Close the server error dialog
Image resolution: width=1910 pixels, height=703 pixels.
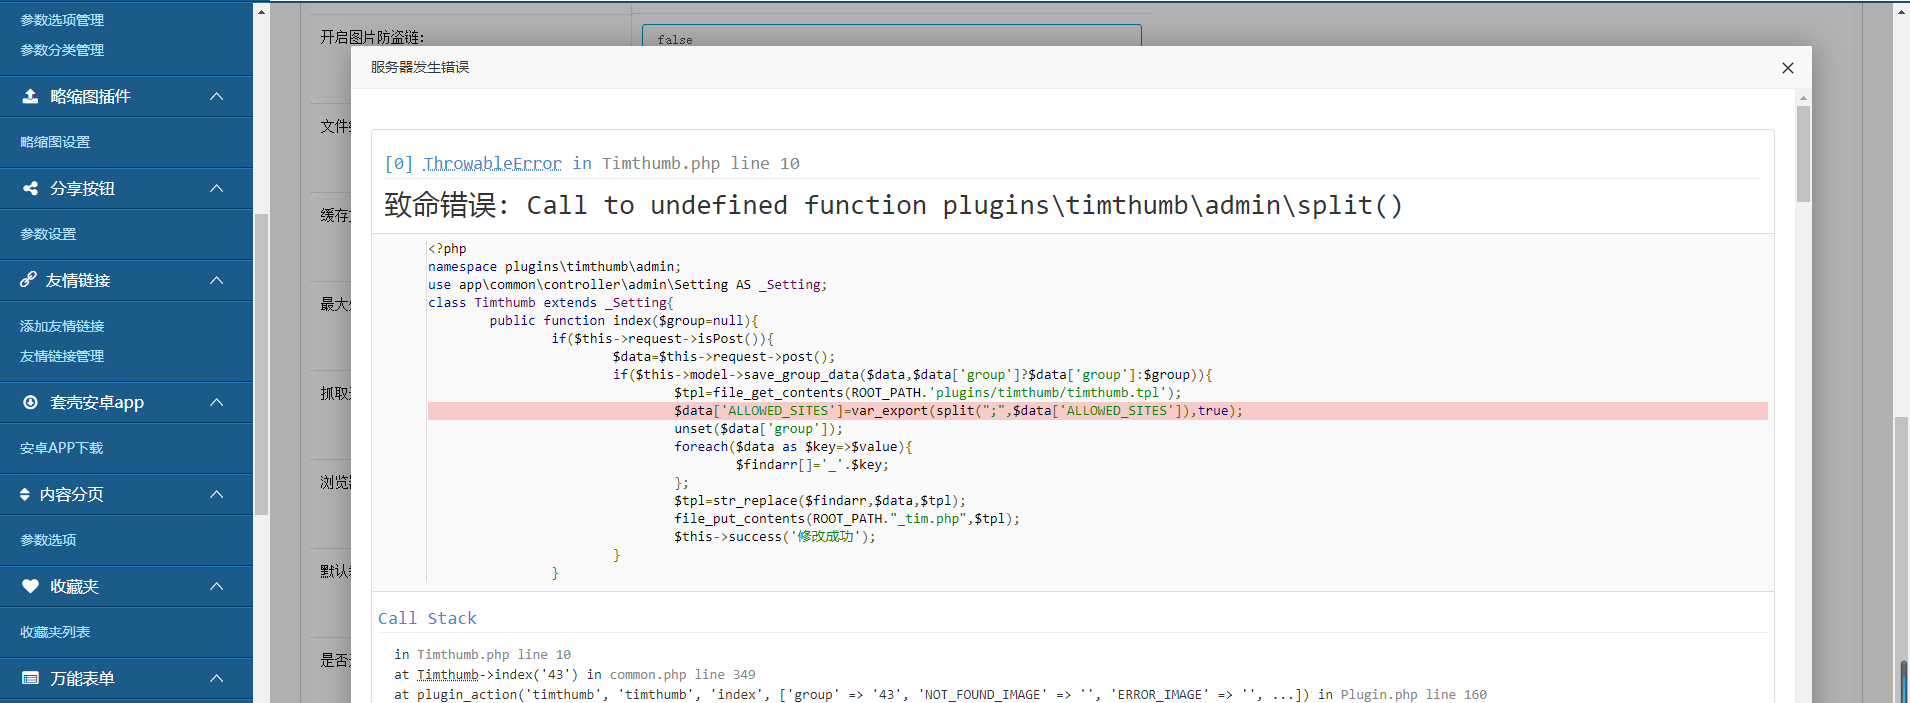pos(1787,68)
